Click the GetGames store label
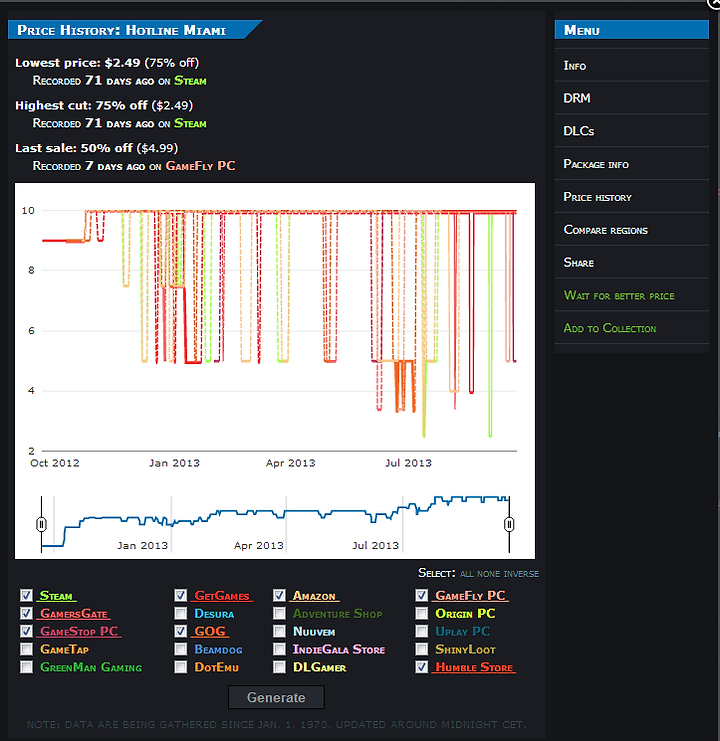Screen dimensions: 720x741 pos(222,596)
